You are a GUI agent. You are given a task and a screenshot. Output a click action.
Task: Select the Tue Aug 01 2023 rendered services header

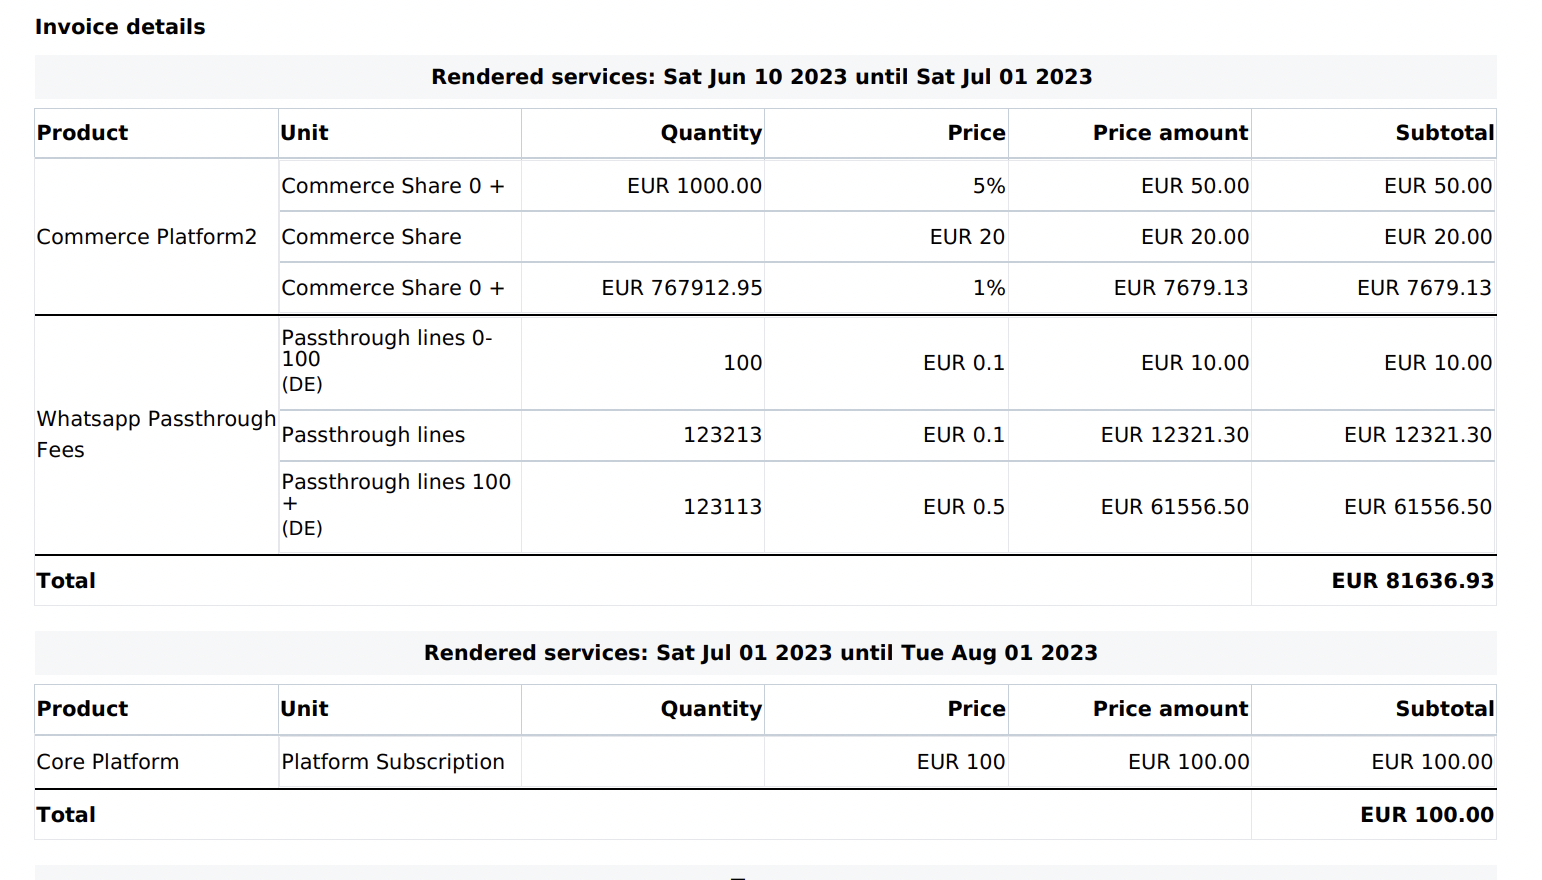pos(761,653)
